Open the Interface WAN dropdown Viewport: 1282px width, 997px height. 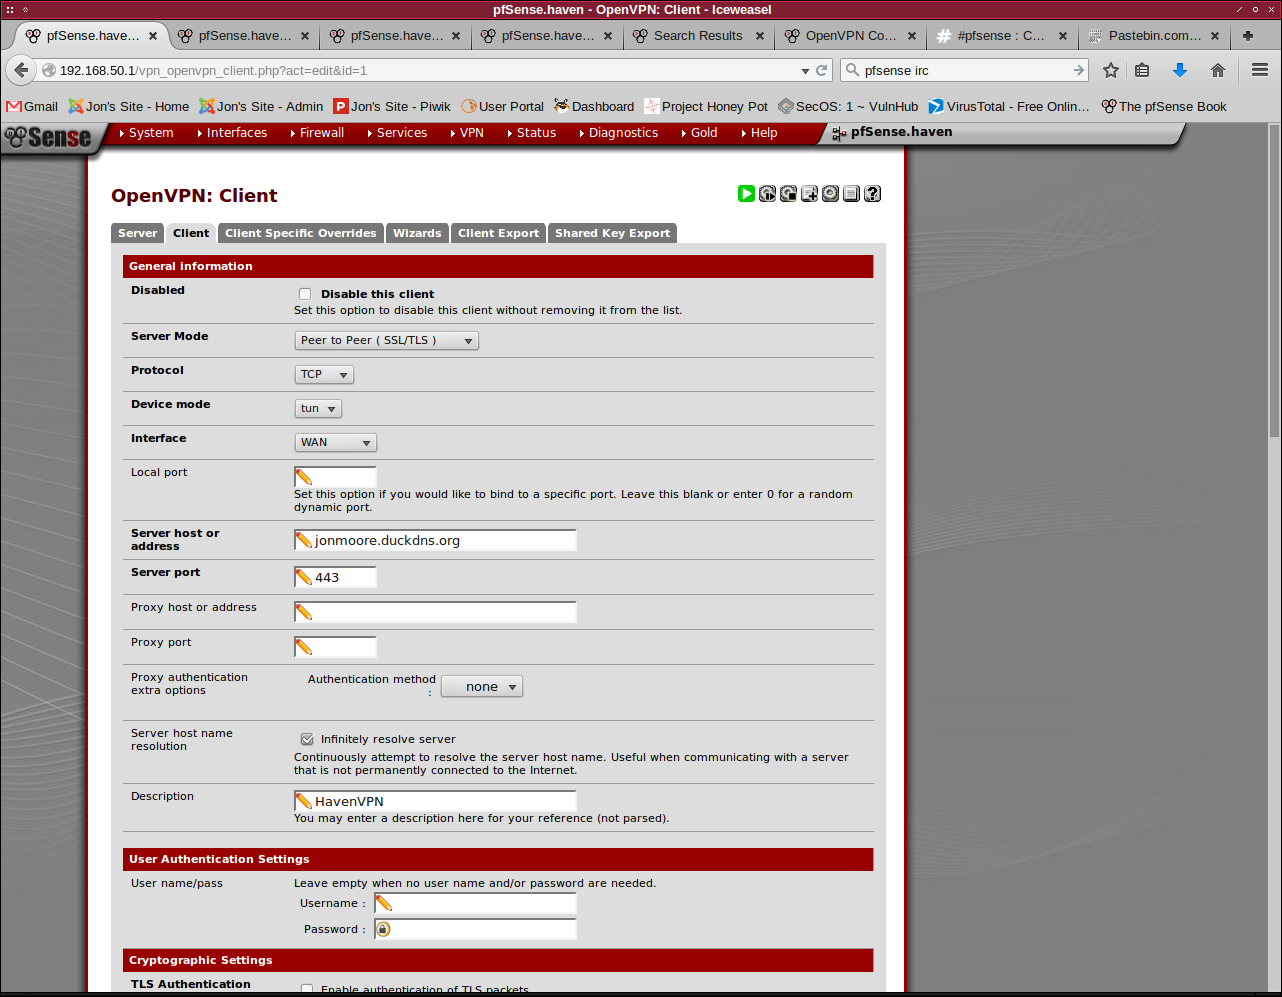coord(335,442)
